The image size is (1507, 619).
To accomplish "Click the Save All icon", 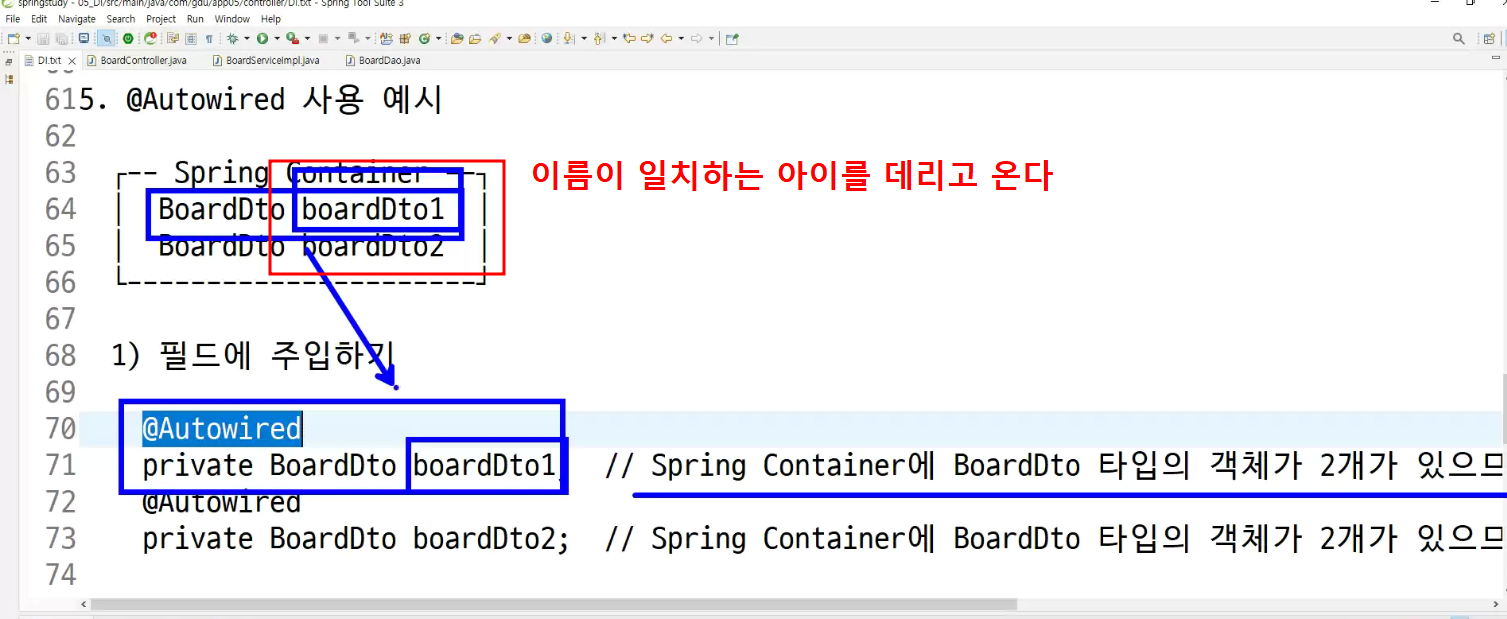I will click(61, 39).
